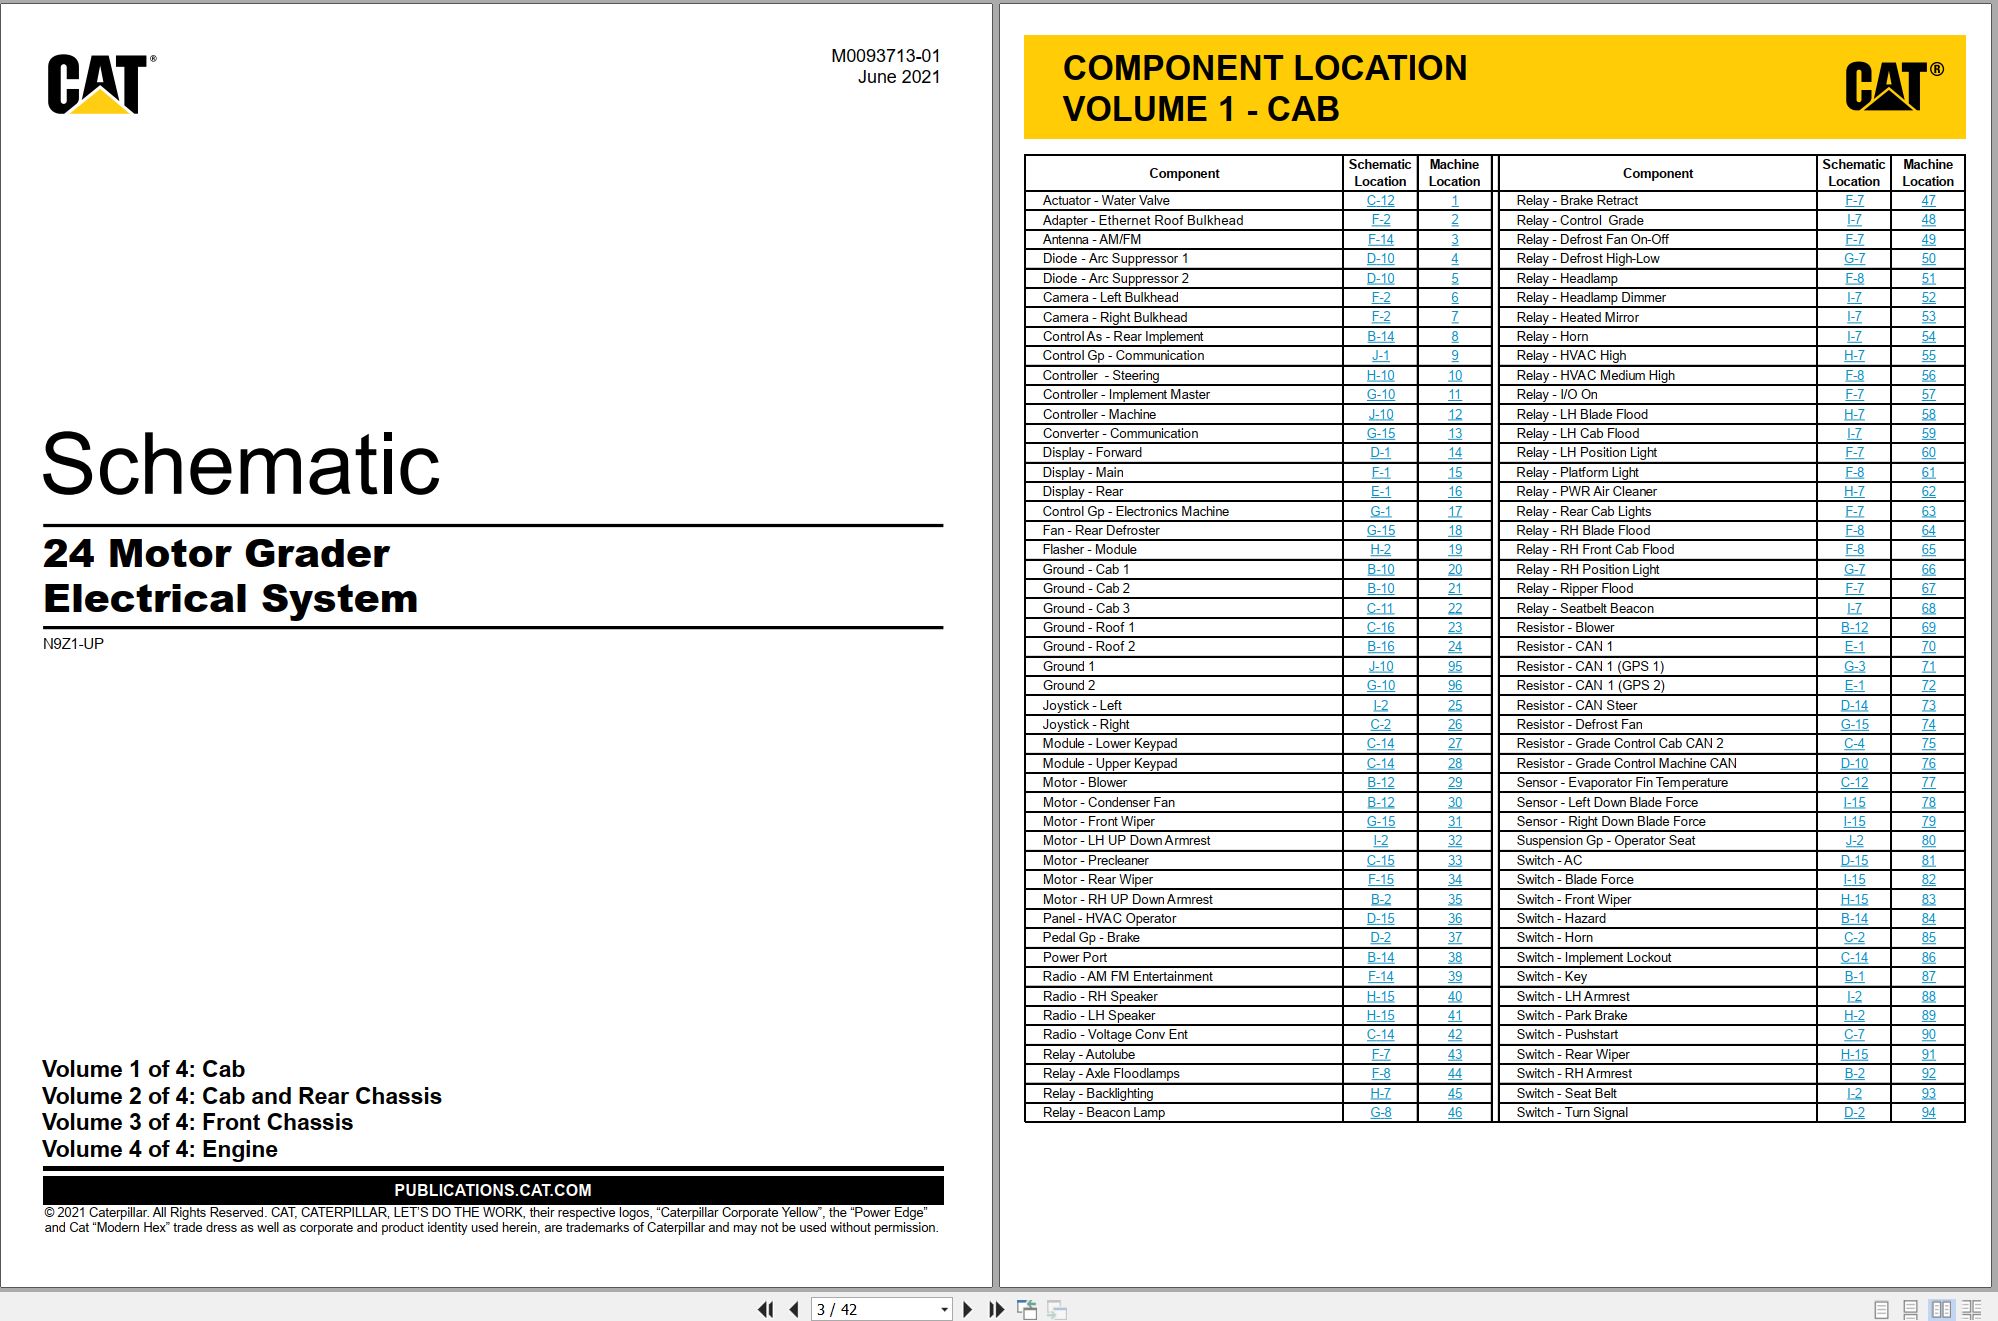Switch to single page layout

tap(1881, 1309)
